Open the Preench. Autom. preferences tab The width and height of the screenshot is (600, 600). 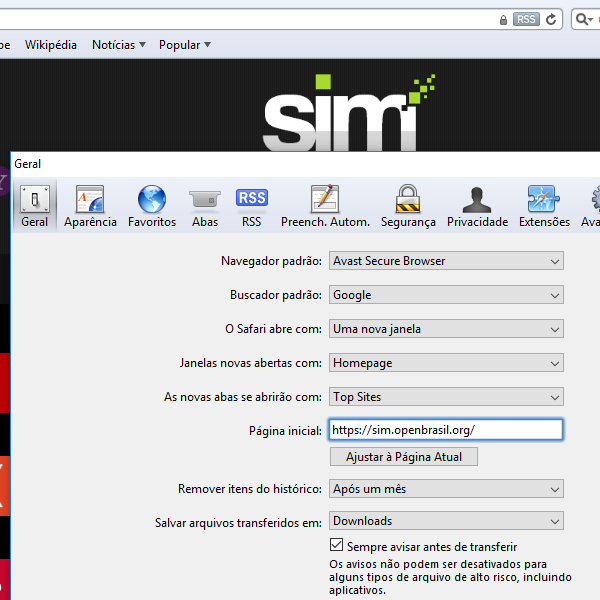coord(325,205)
